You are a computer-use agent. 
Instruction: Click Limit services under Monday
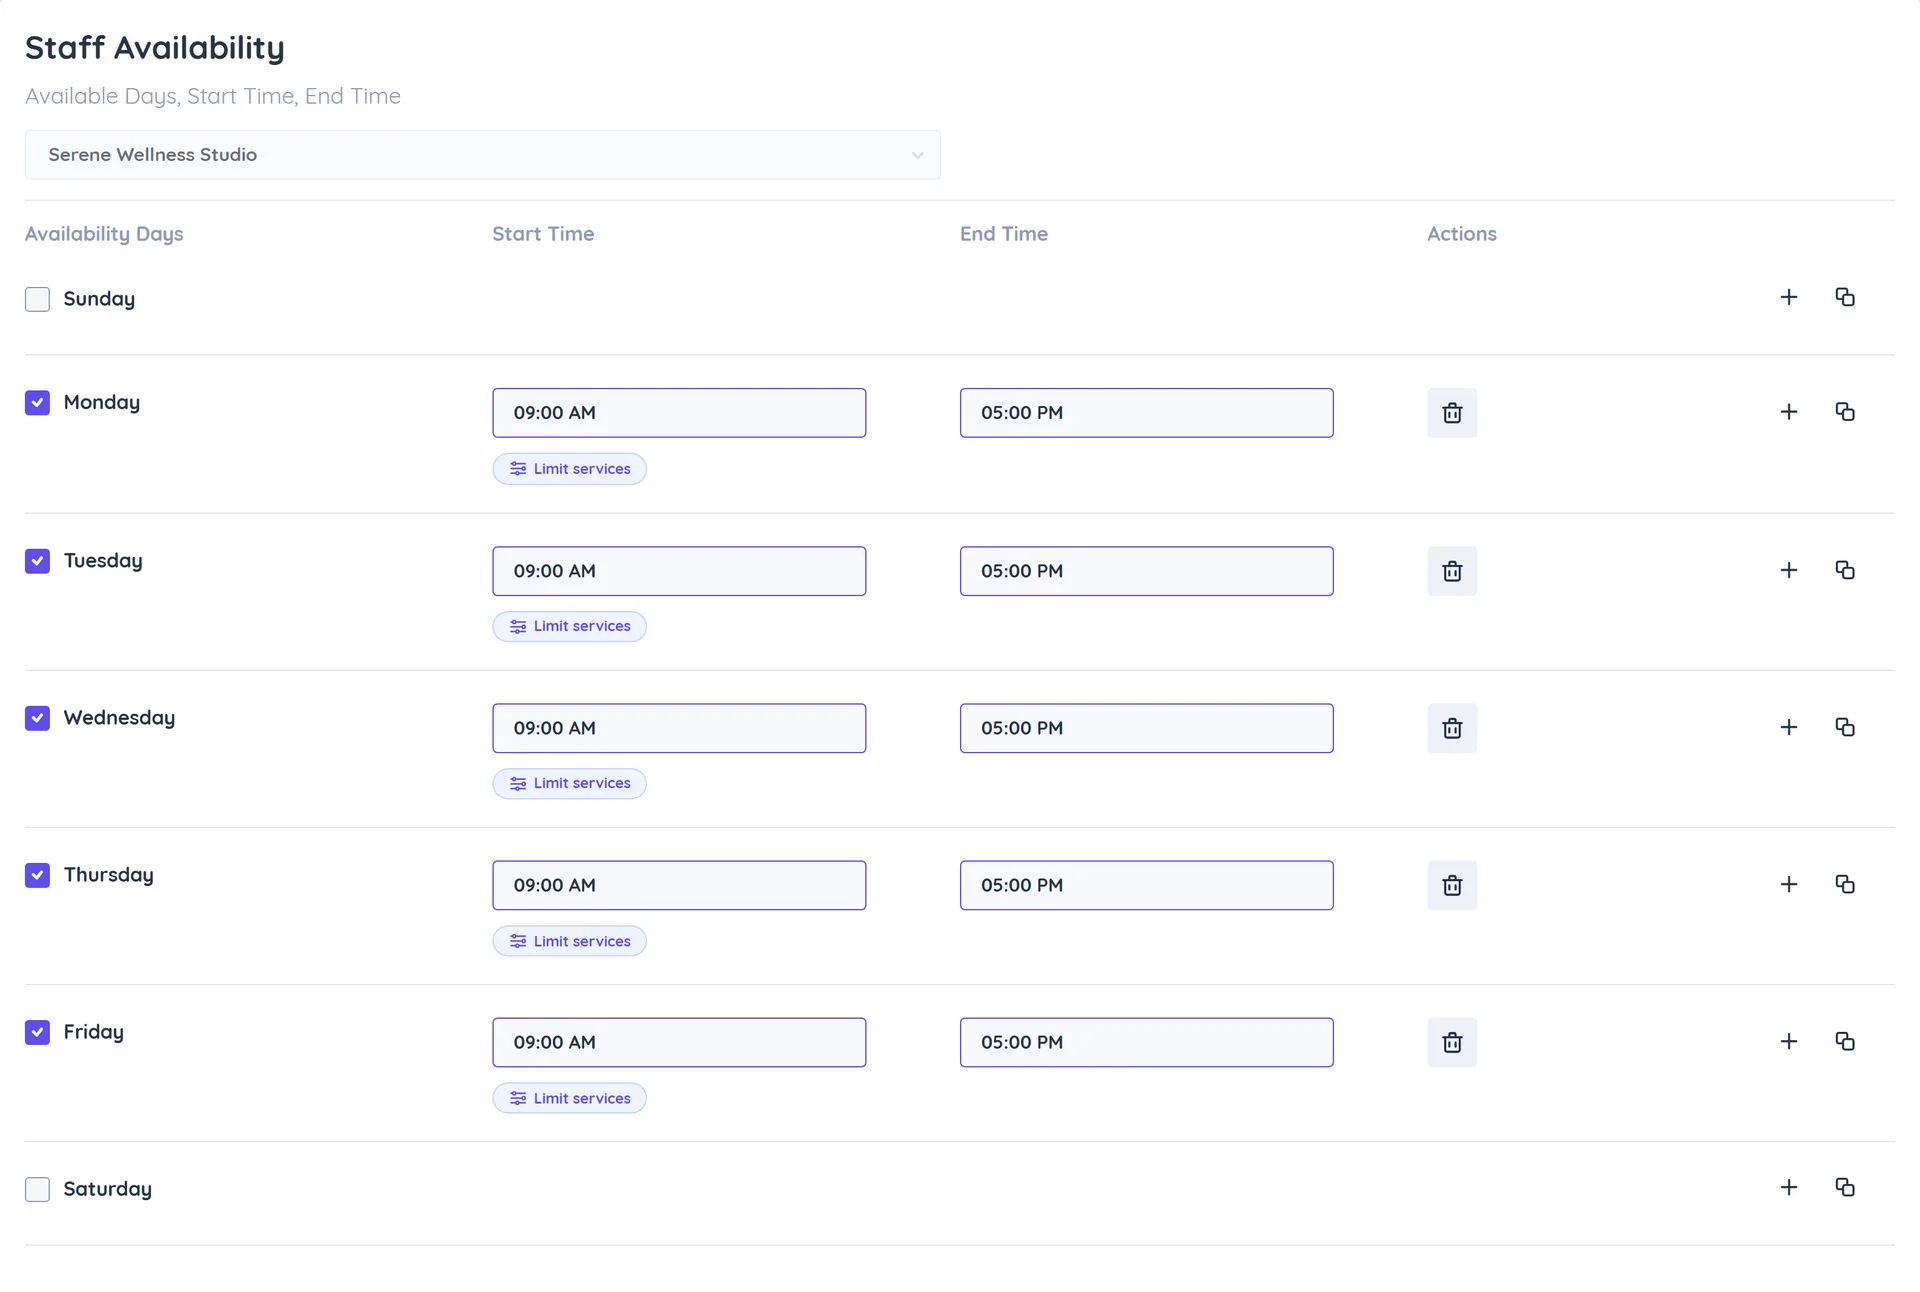[569, 469]
